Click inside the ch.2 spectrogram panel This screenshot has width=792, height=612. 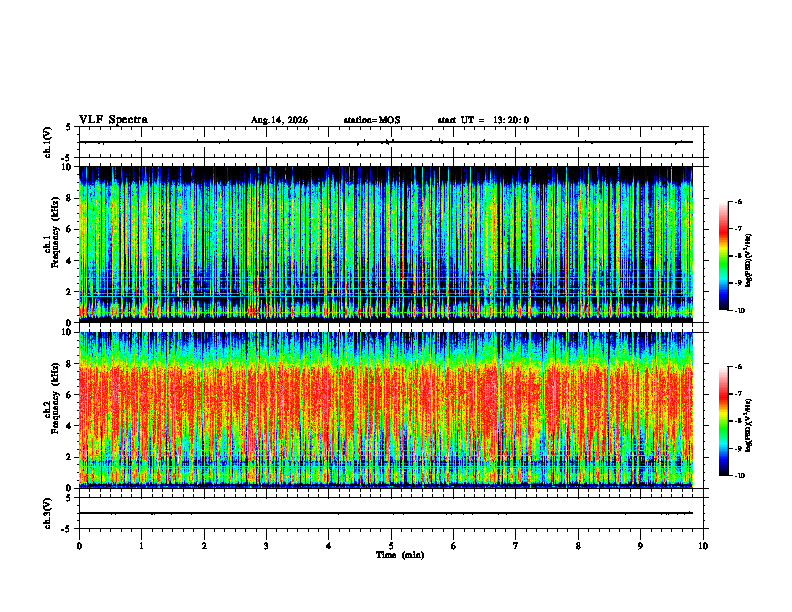click(386, 410)
